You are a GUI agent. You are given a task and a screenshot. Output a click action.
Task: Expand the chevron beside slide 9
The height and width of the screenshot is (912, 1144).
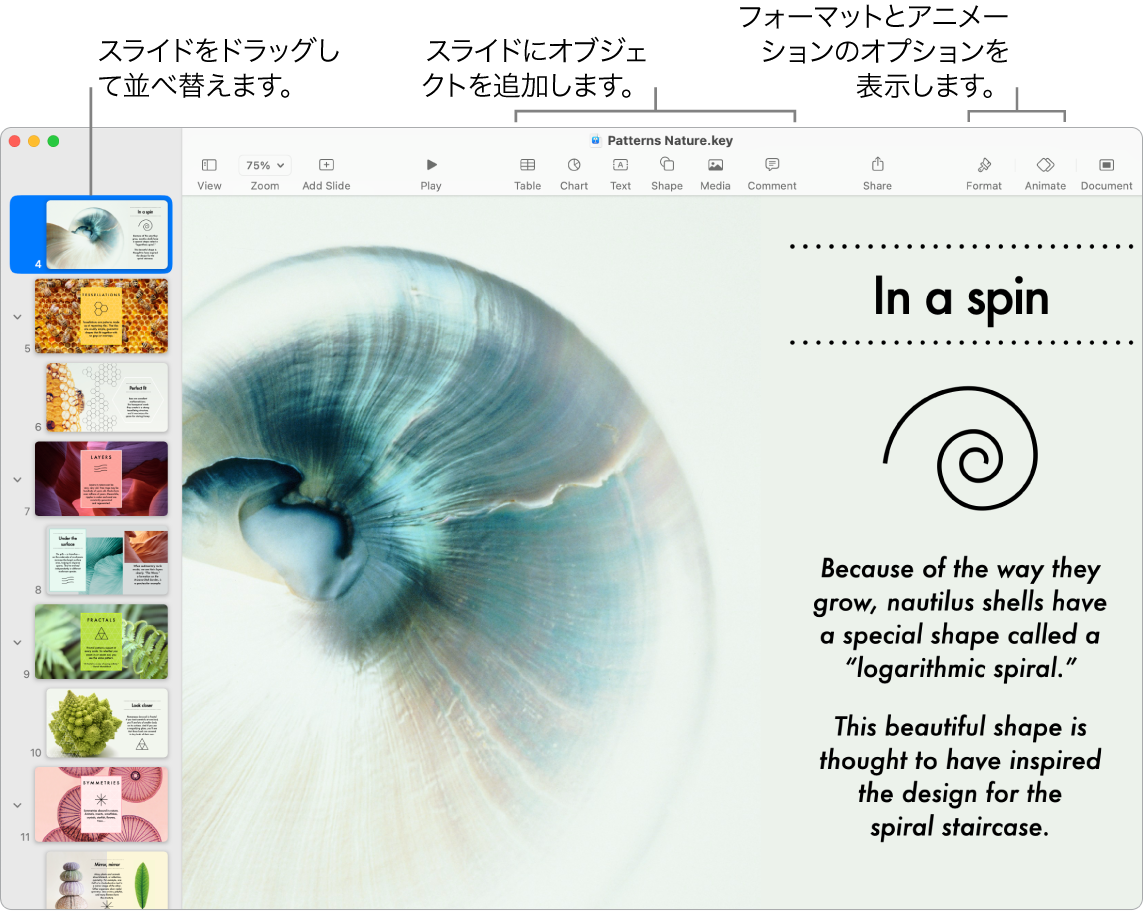tap(17, 641)
